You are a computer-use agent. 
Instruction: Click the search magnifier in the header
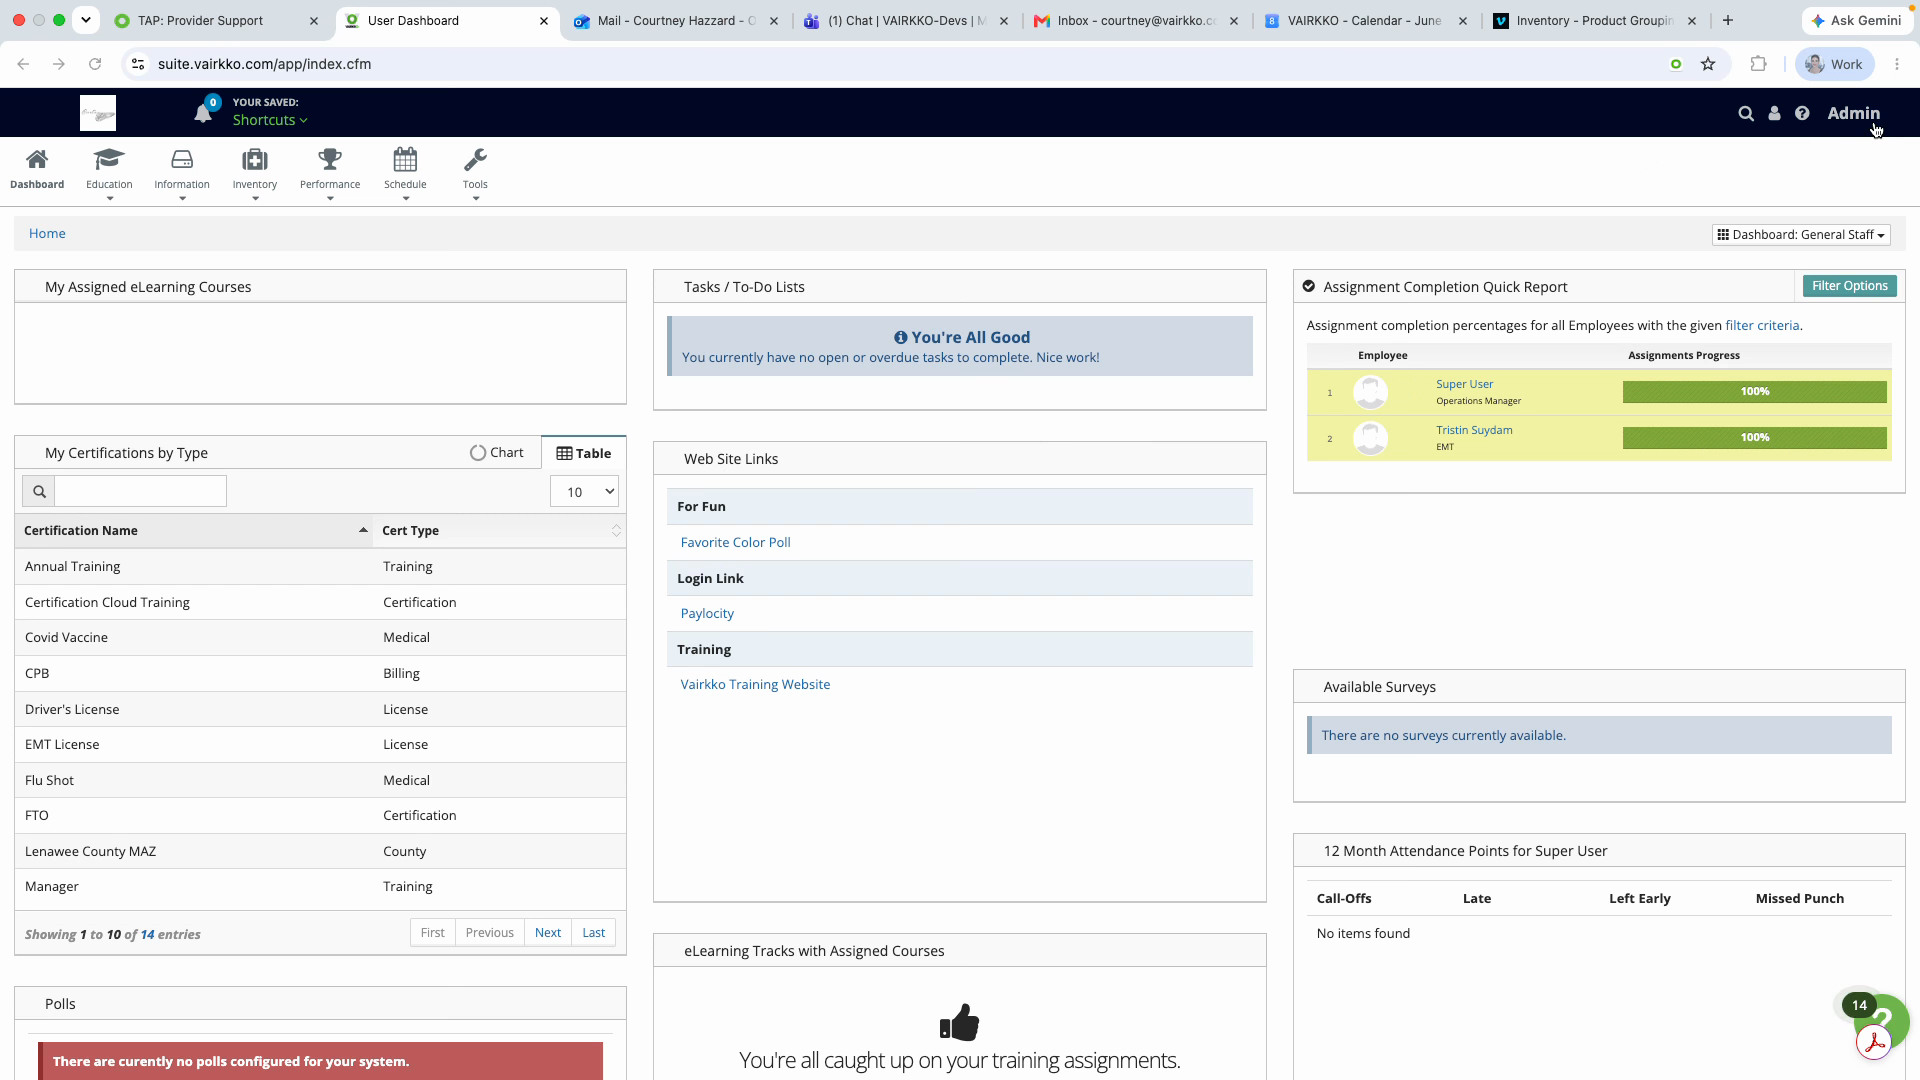1746,114
